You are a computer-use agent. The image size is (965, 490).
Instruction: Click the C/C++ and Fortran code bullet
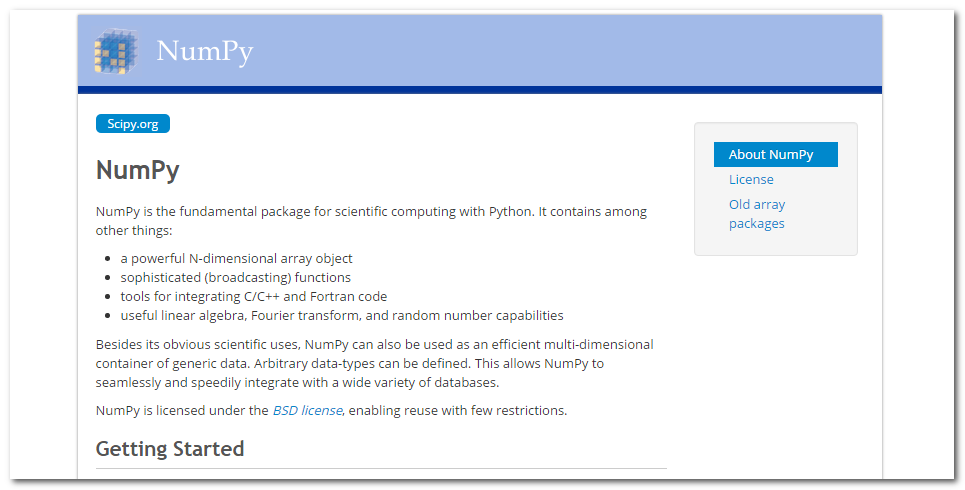coord(254,297)
